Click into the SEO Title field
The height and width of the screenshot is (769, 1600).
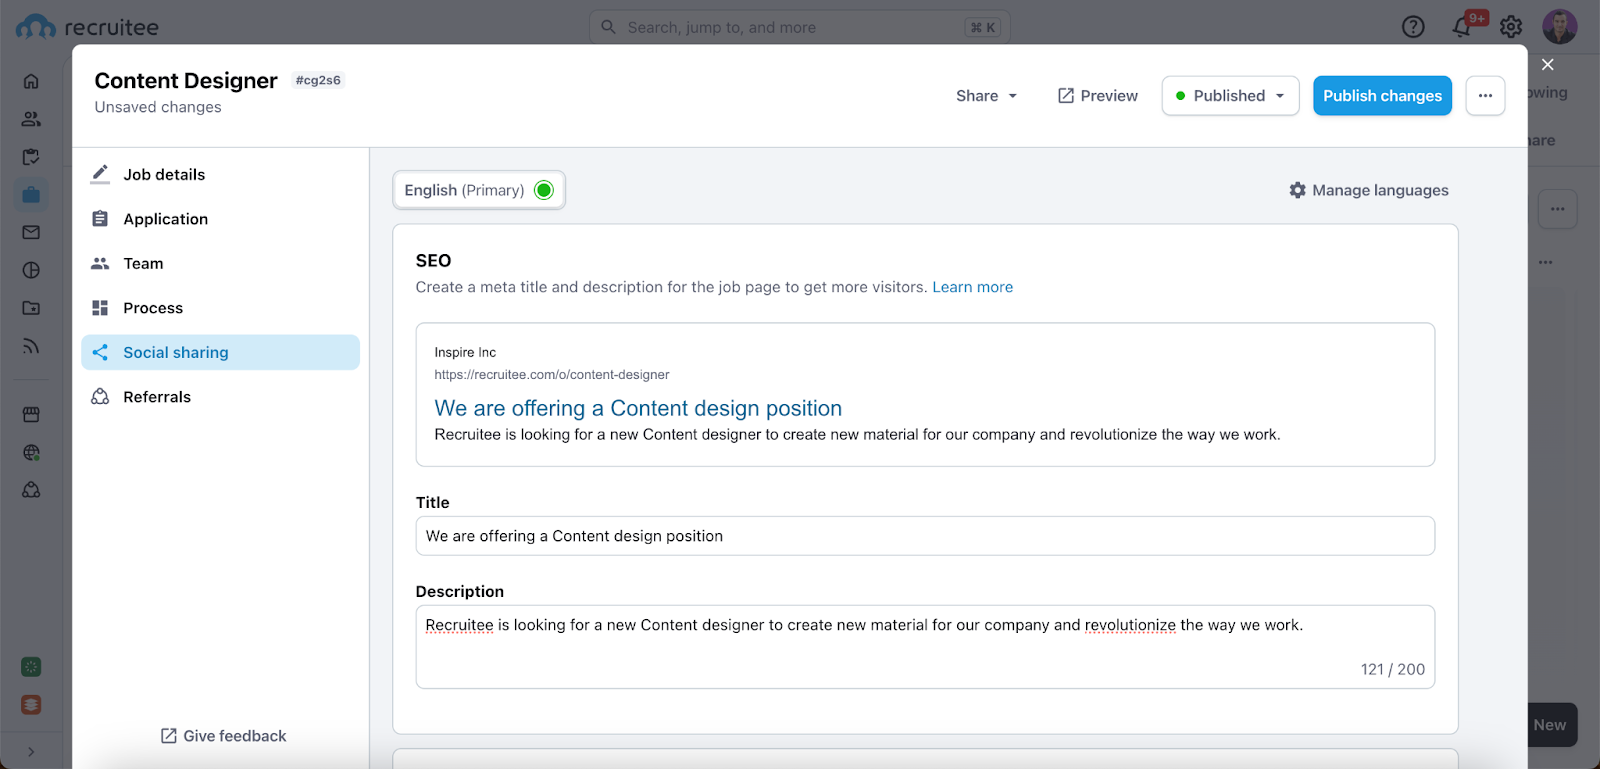pyautogui.click(x=924, y=536)
